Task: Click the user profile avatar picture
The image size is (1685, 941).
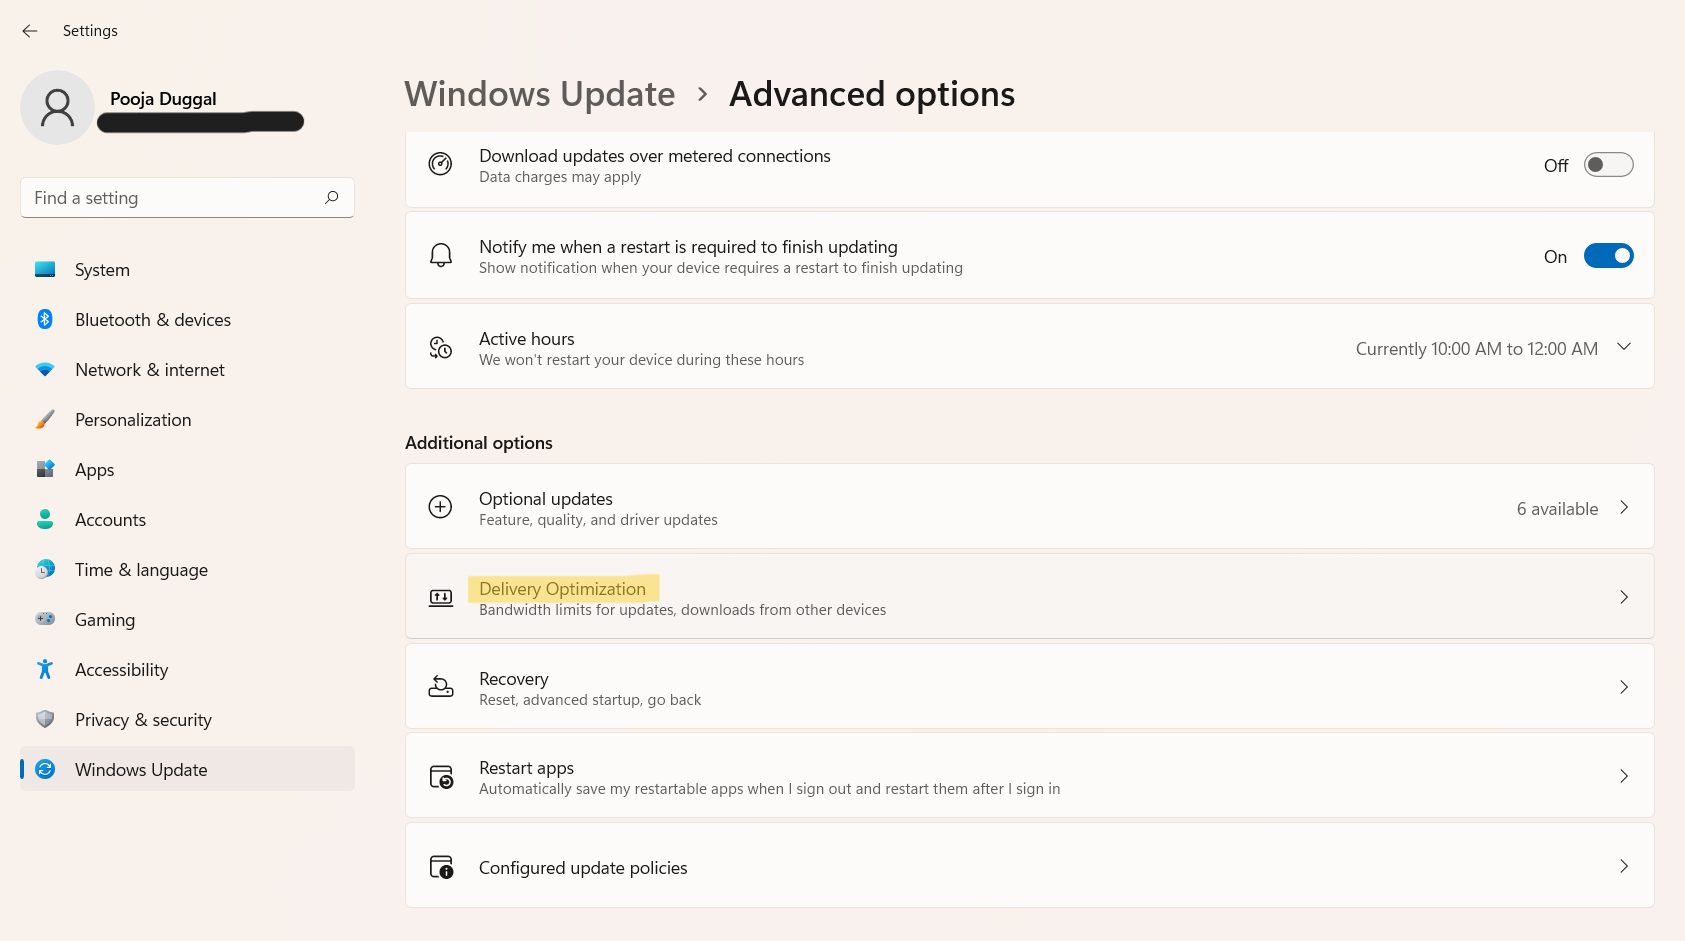Action: (57, 107)
